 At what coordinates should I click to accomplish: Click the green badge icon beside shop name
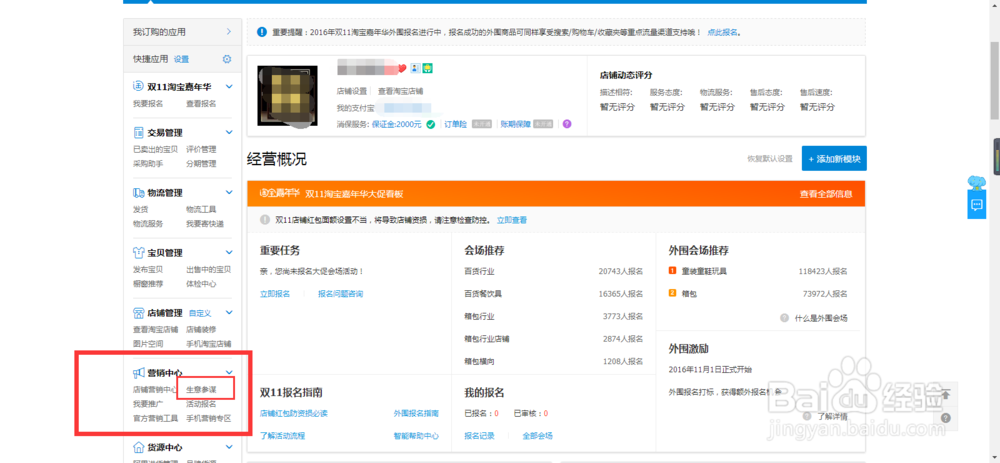point(428,68)
